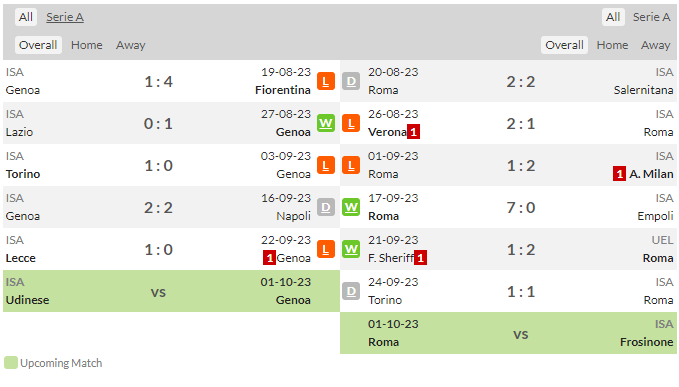Click the red card icon beside F. Sheriff
Image resolution: width=679 pixels, height=387 pixels.
(x=420, y=258)
